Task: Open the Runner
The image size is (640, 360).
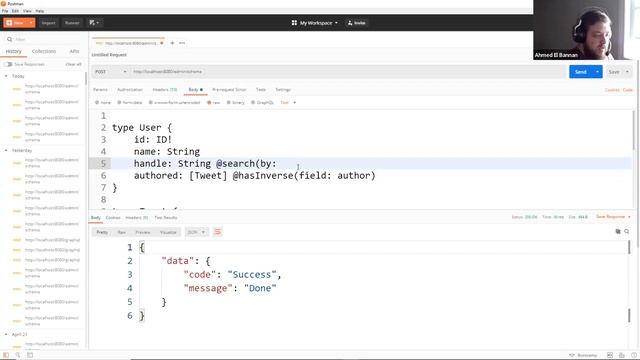Action: pos(72,23)
